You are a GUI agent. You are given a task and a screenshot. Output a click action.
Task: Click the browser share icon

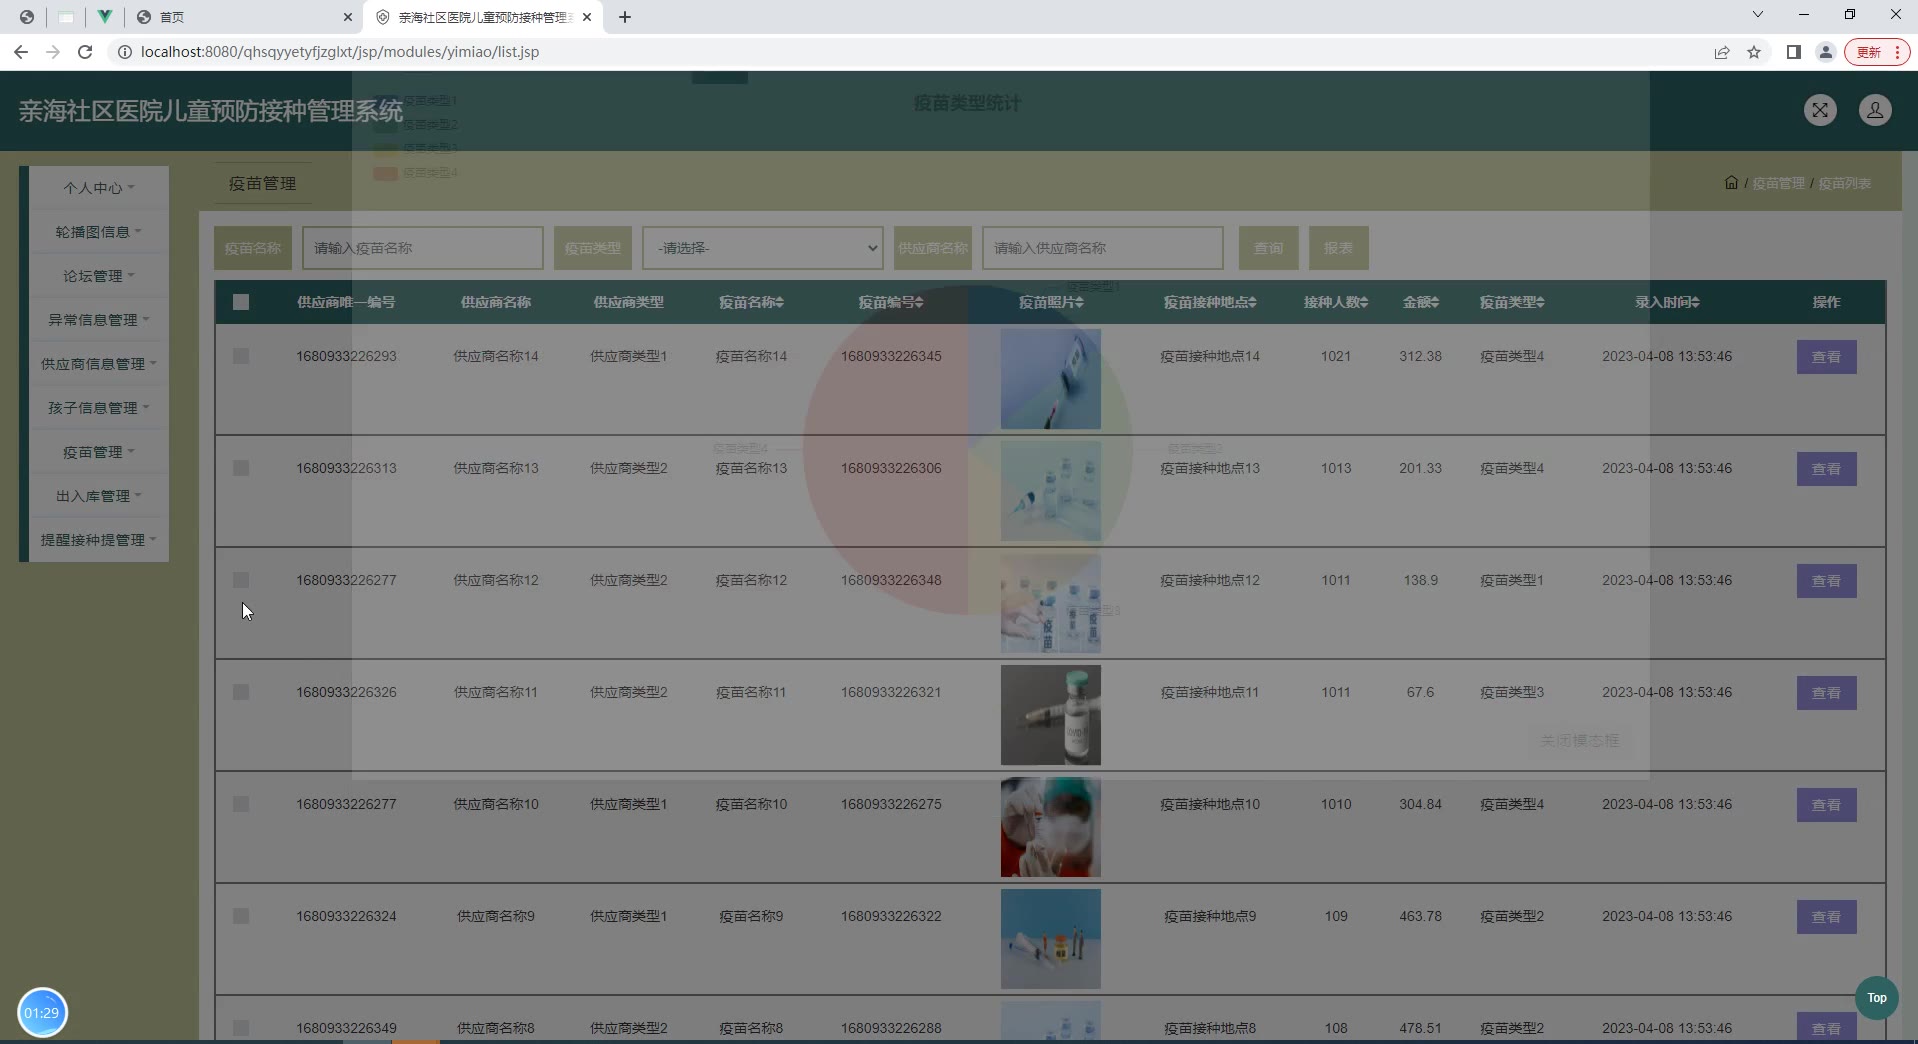pyautogui.click(x=1721, y=52)
